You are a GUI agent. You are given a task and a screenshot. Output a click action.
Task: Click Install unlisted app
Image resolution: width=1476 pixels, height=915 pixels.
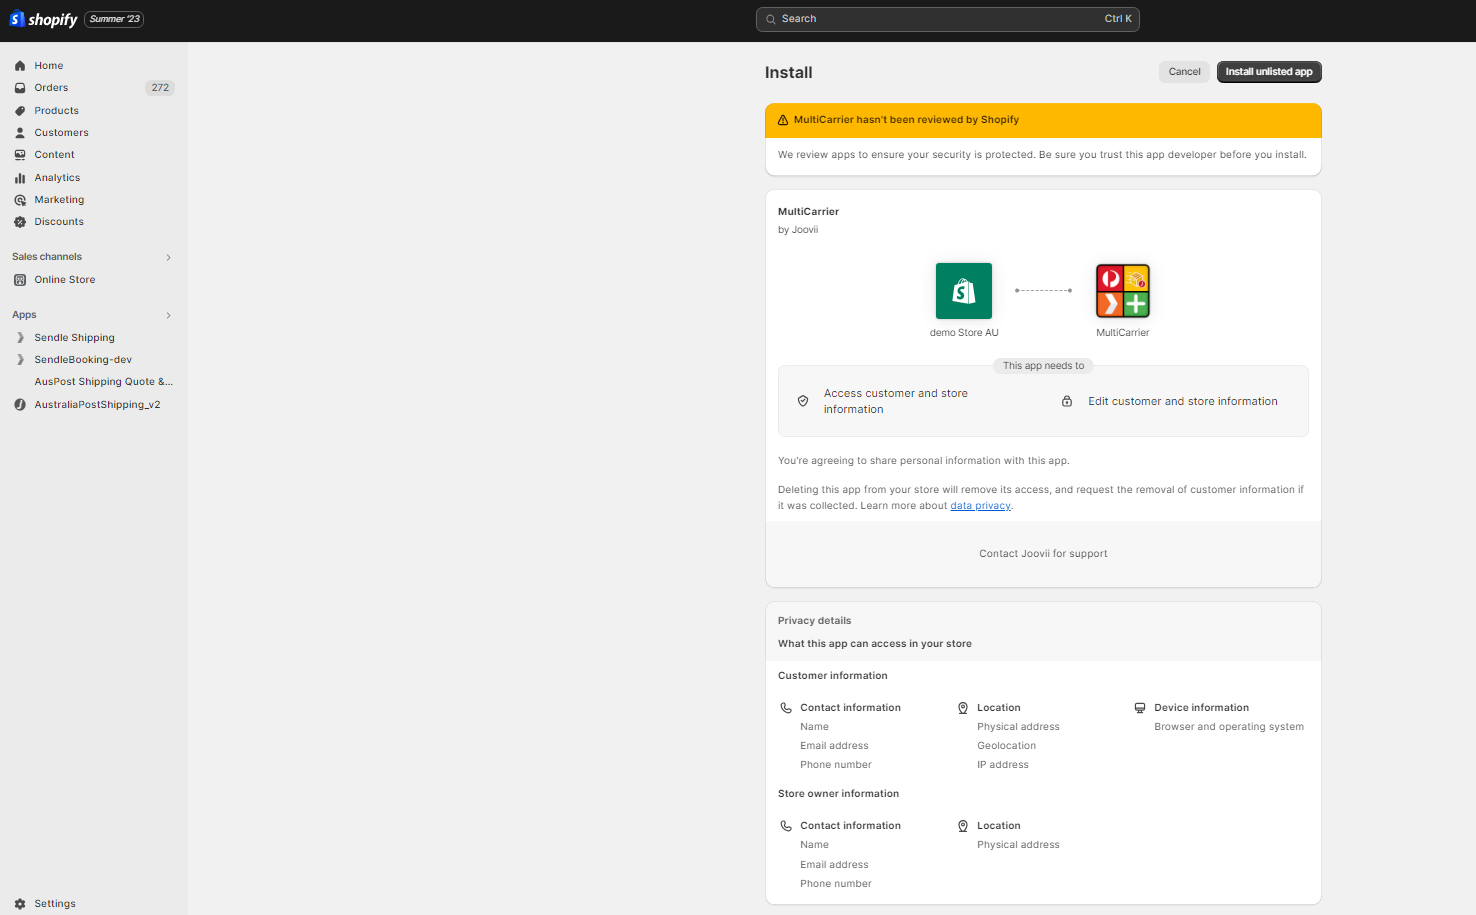point(1269,71)
